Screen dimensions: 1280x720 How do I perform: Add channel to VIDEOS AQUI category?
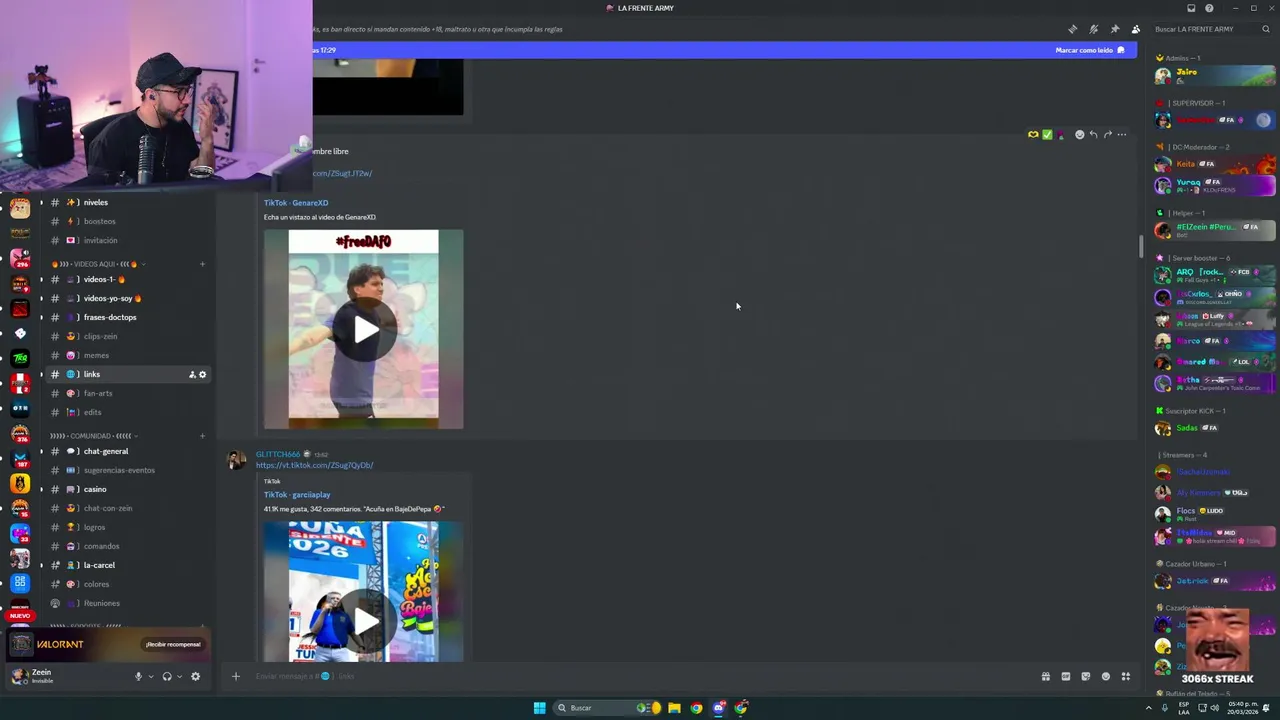[x=202, y=264]
